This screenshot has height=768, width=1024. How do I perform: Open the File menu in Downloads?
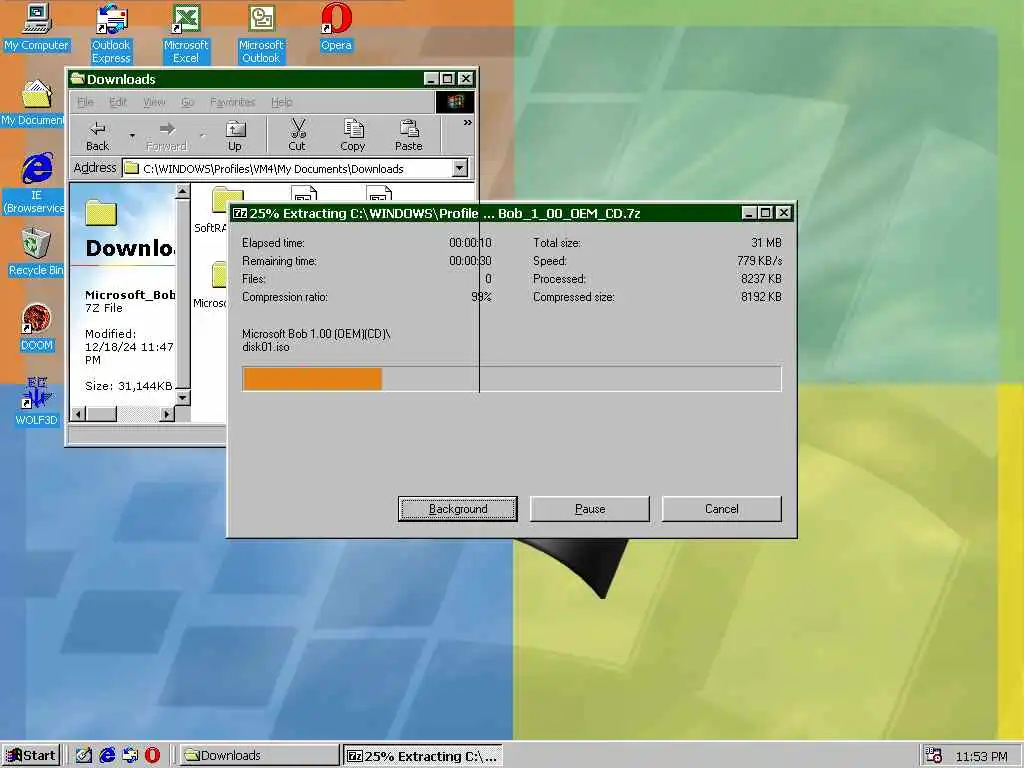point(85,102)
